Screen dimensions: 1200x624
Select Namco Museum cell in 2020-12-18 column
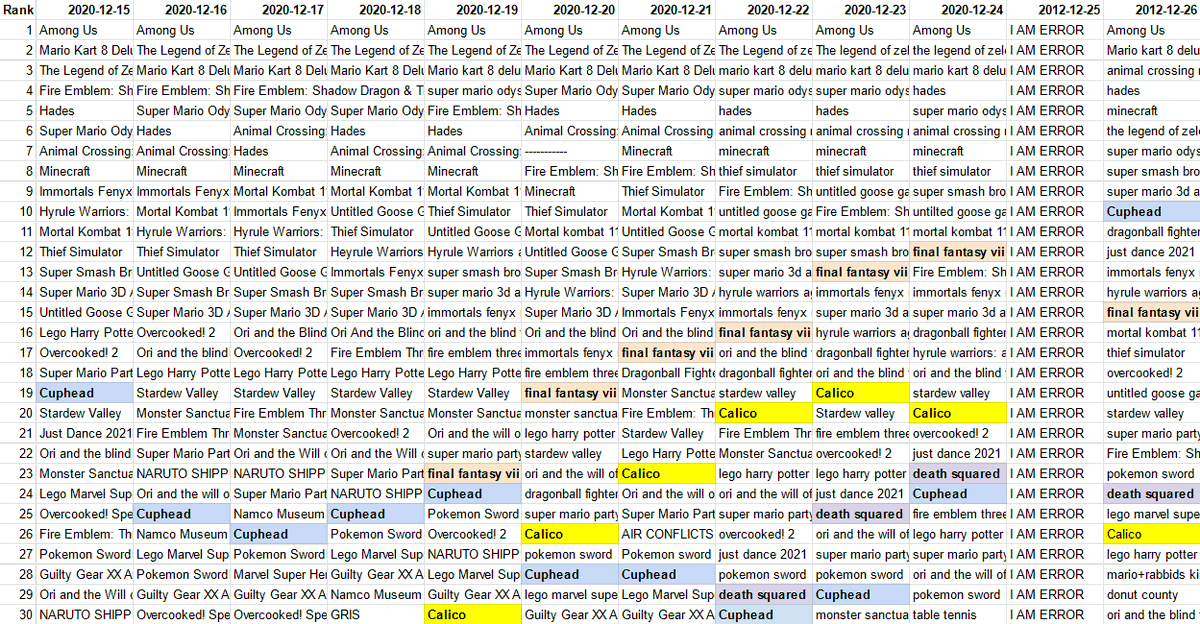[376, 594]
